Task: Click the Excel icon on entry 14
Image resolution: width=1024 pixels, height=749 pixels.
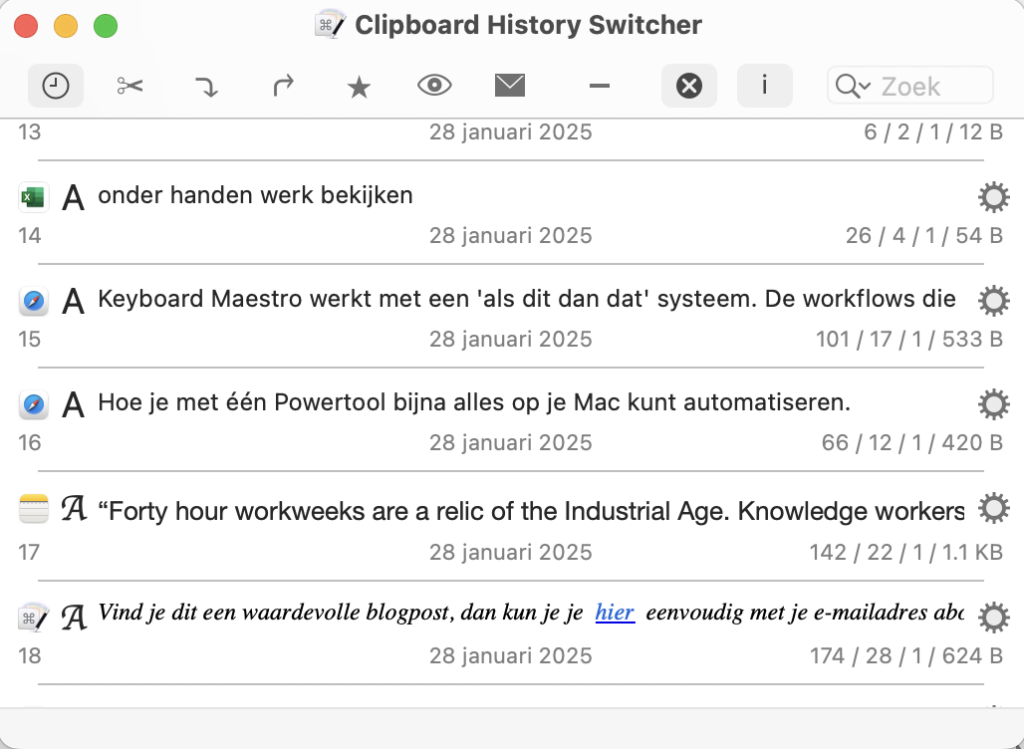Action: pyautogui.click(x=33, y=198)
